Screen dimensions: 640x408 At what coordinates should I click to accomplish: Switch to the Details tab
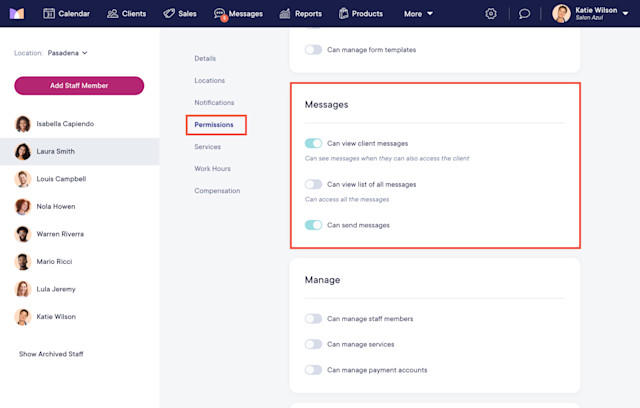click(205, 58)
